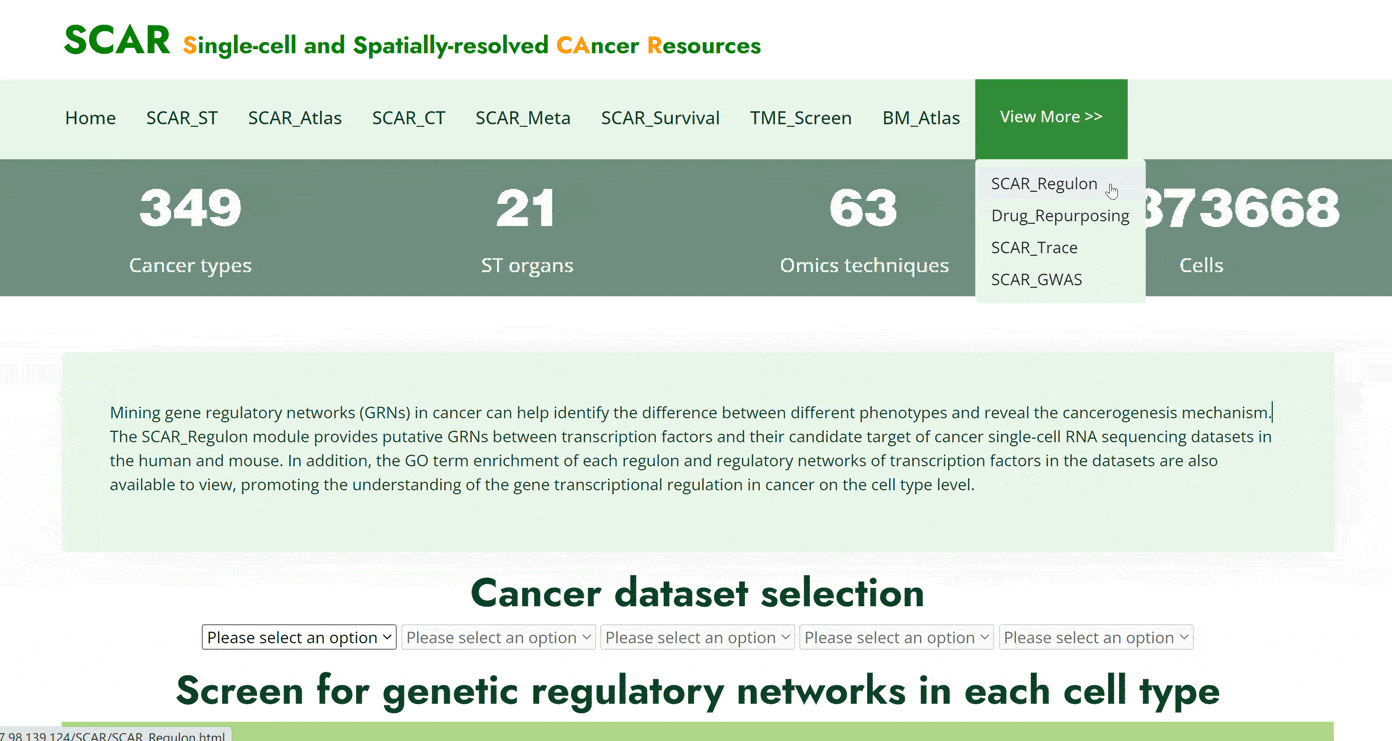Image resolution: width=1392 pixels, height=741 pixels.
Task: Open the SCAR_Atlas module
Action: click(295, 118)
